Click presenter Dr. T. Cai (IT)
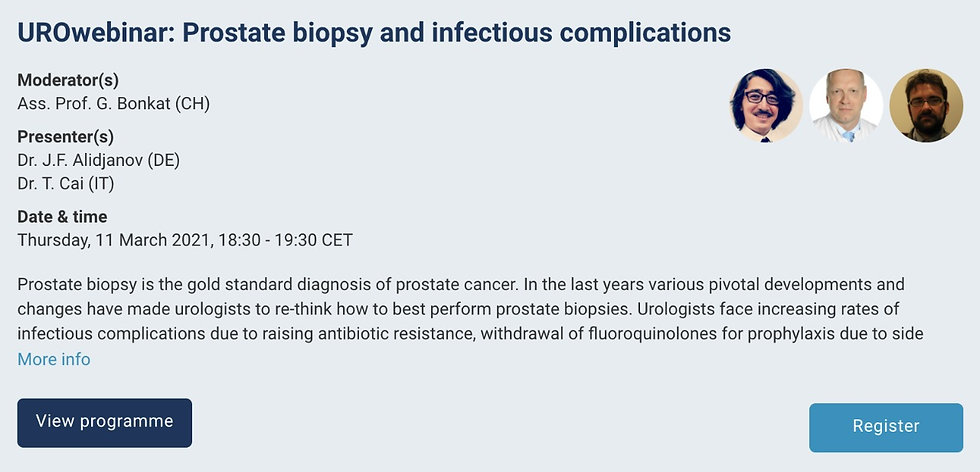This screenshot has height=472, width=980. pos(66,184)
